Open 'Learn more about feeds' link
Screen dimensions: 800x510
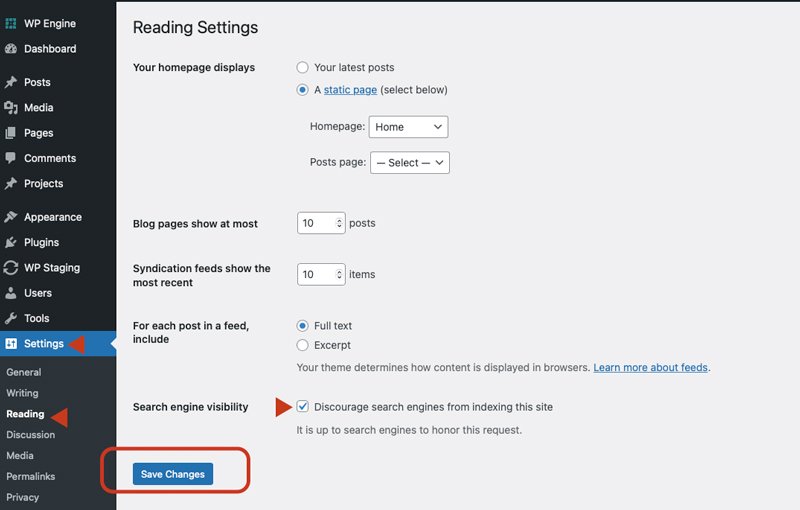651,368
